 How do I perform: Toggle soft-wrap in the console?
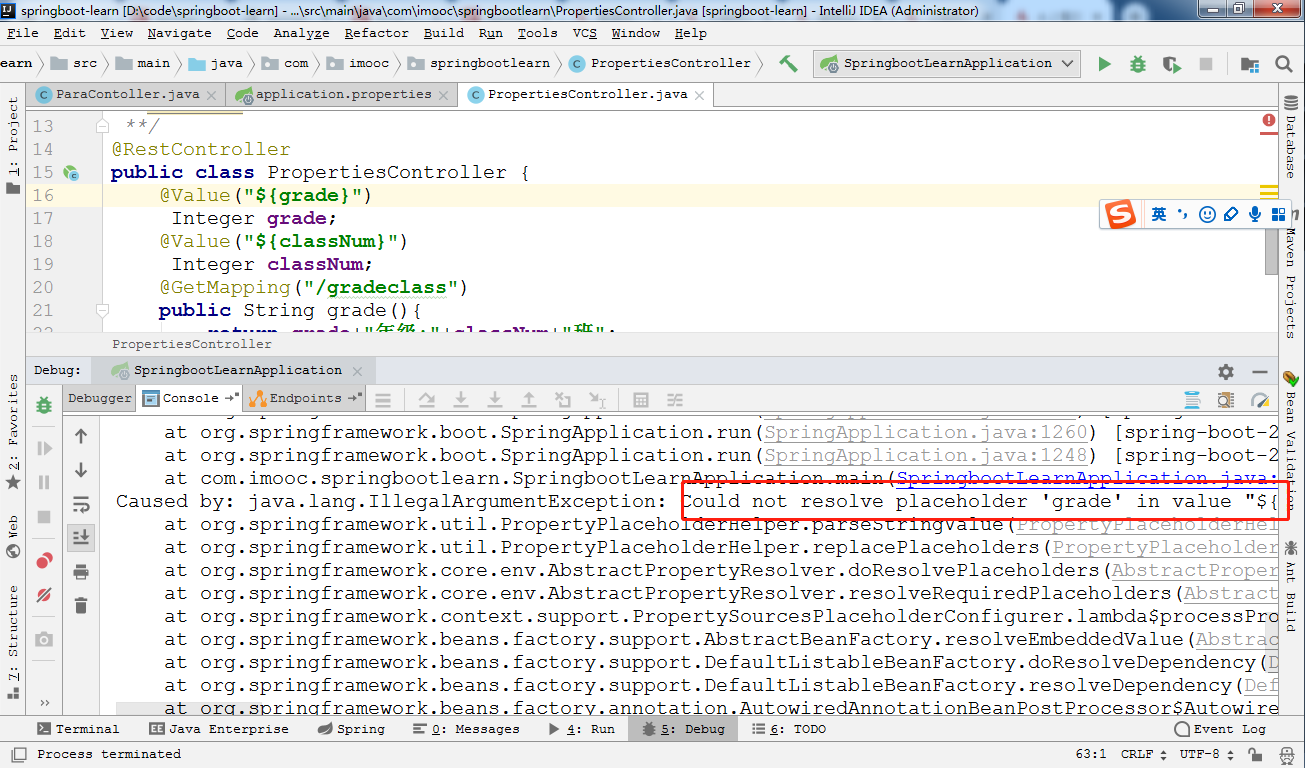point(81,504)
